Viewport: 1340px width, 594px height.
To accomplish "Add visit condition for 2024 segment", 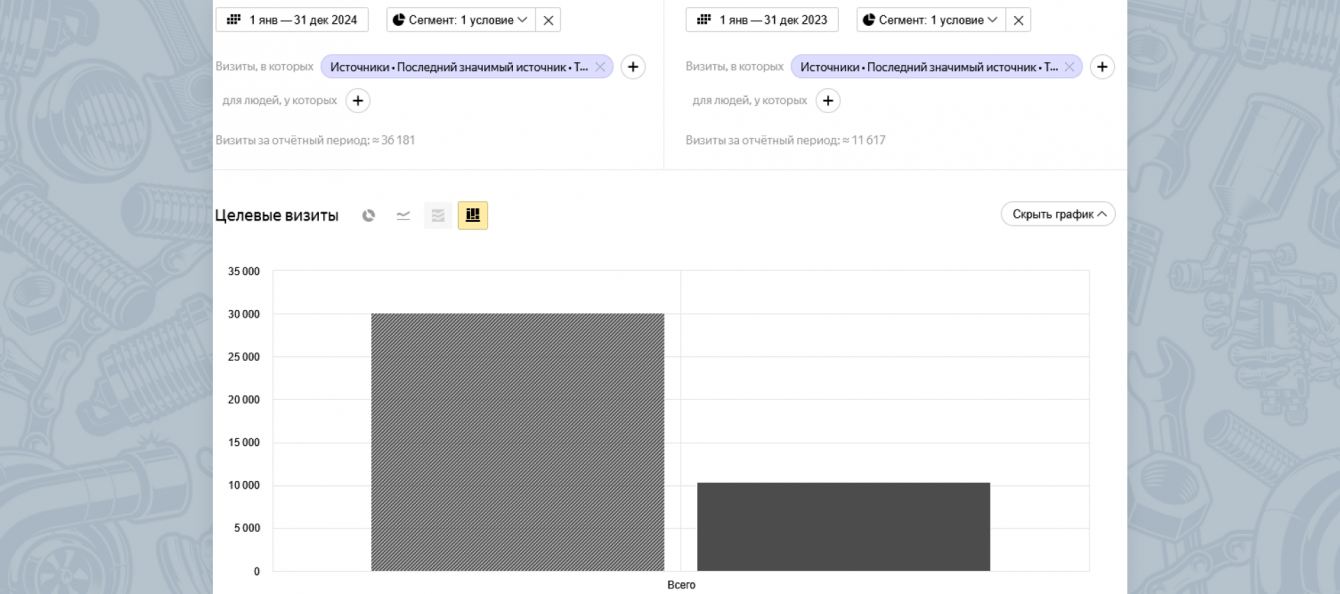I will click(x=633, y=67).
